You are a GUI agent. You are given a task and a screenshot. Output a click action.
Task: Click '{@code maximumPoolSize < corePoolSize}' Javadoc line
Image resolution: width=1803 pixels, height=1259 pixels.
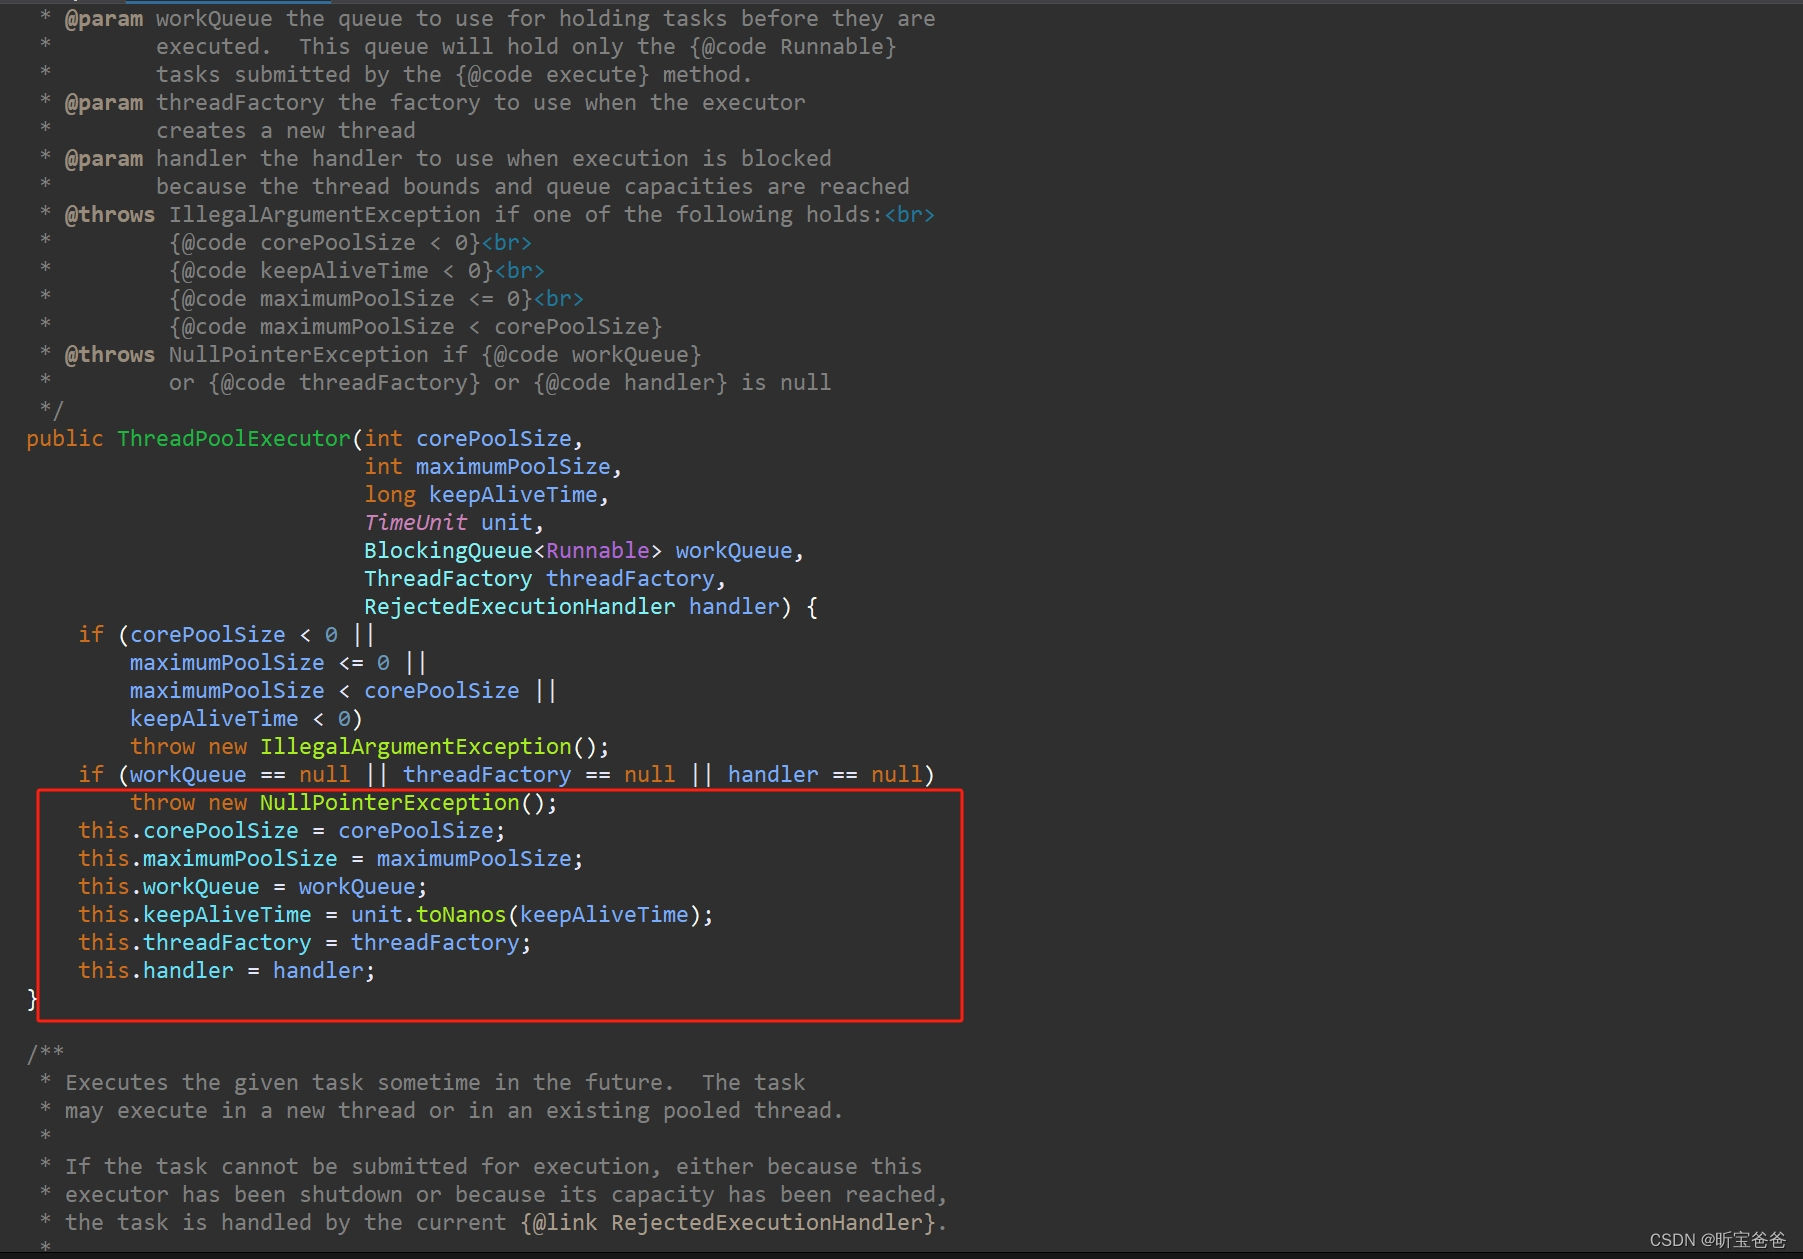tap(416, 327)
